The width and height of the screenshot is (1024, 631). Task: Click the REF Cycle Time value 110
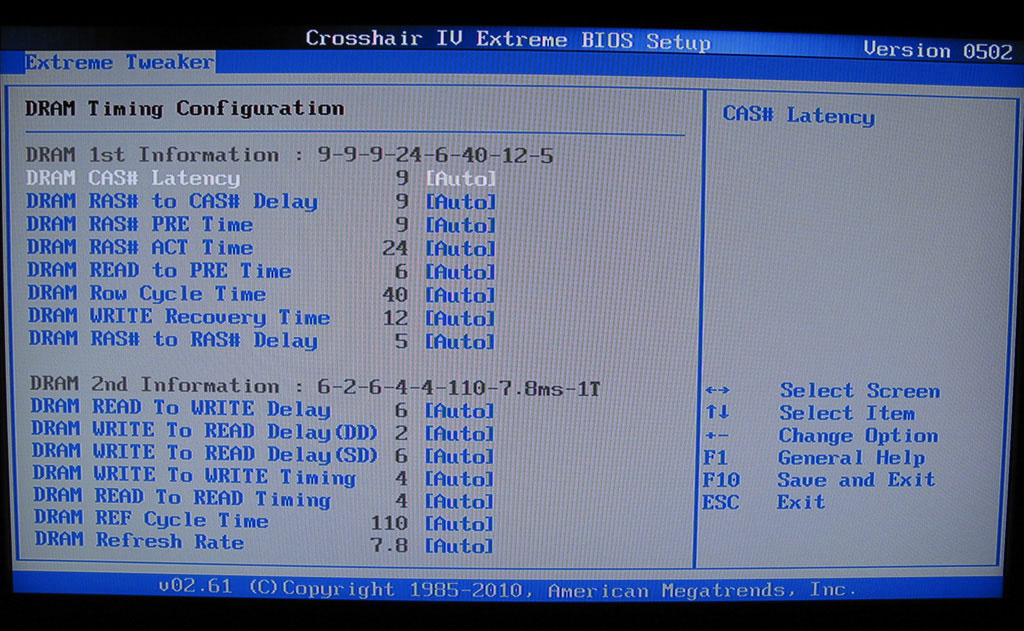click(x=389, y=523)
